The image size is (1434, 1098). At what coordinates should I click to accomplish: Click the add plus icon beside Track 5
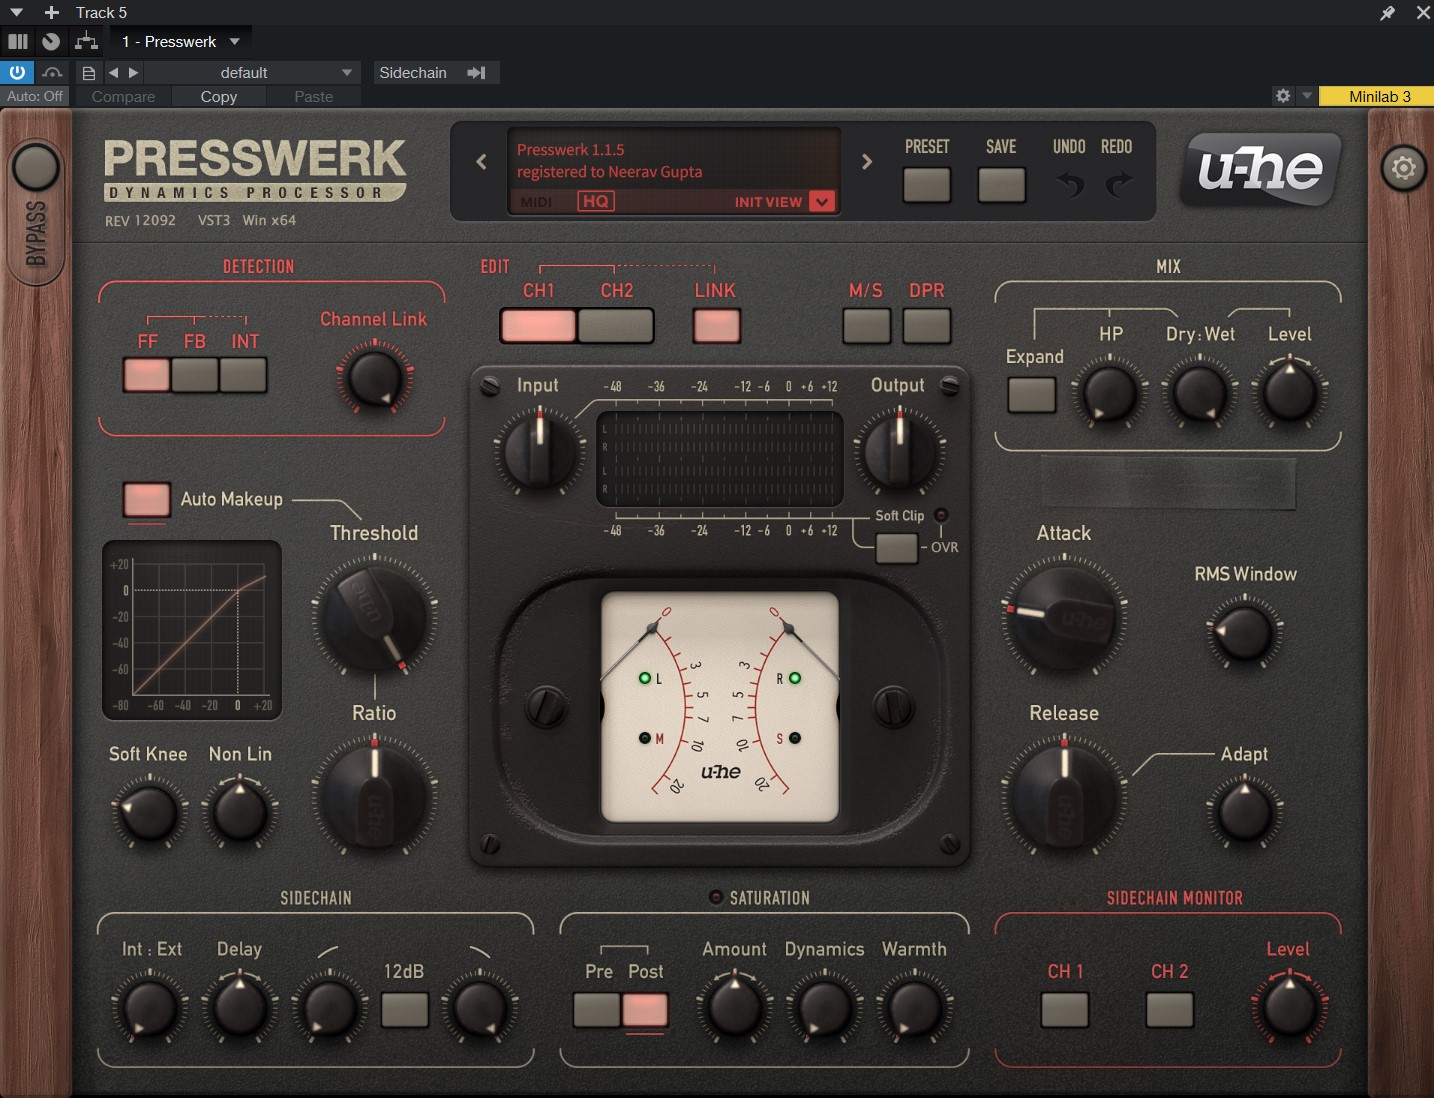52,13
